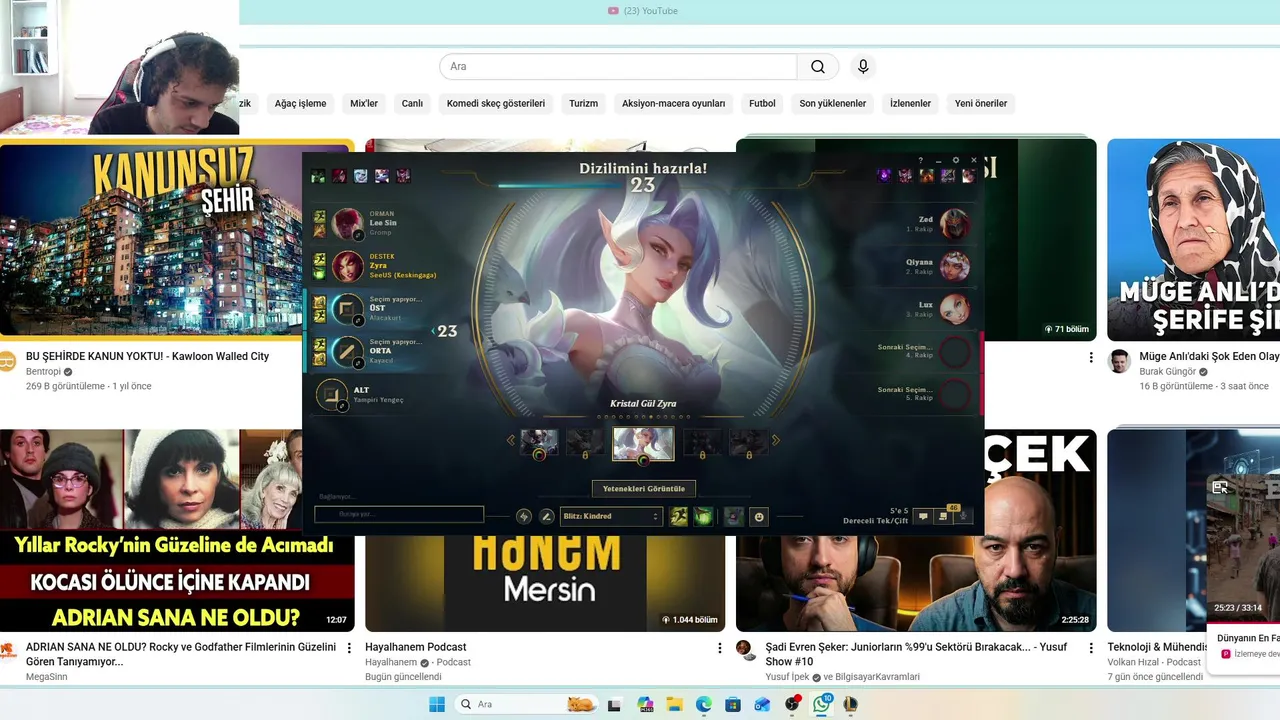
Task: Open File Explorer from the taskbar
Action: tap(674, 704)
